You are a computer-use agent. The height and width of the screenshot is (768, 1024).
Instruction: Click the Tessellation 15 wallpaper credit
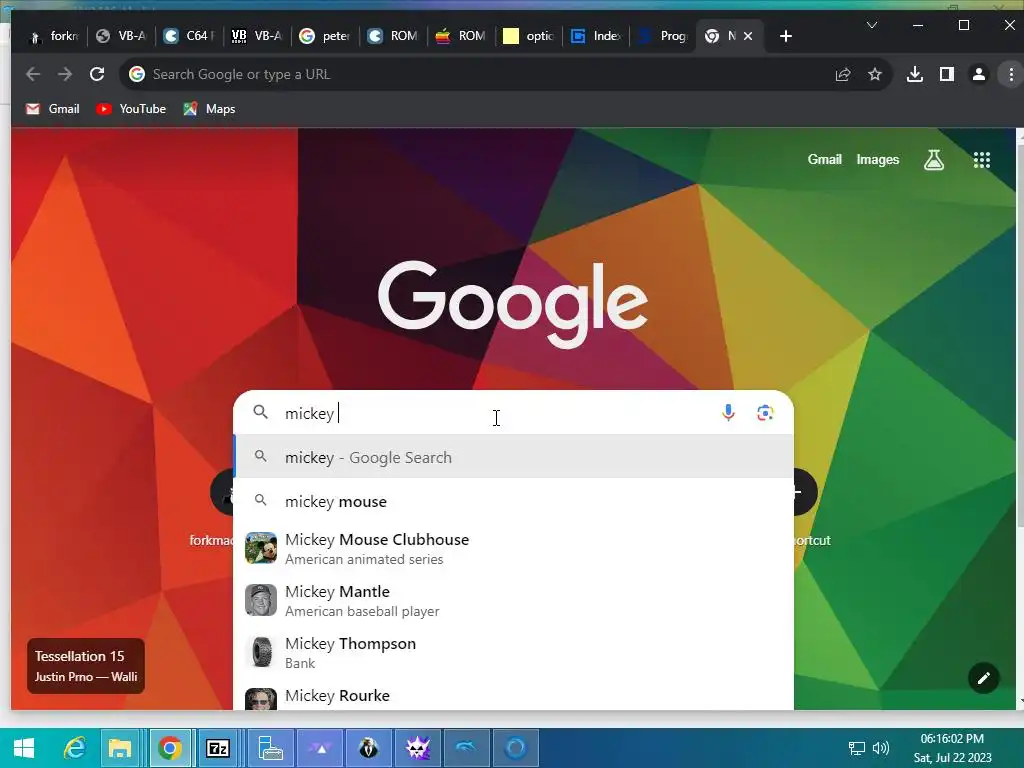pyautogui.click(x=86, y=665)
